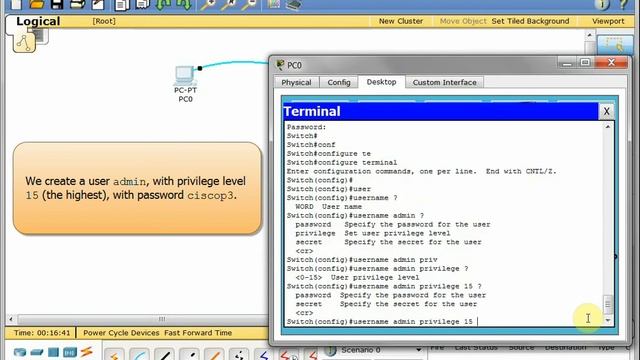This screenshot has width=640, height=360.
Task: Open a file using the folder toolbar icon
Action: 37,4
